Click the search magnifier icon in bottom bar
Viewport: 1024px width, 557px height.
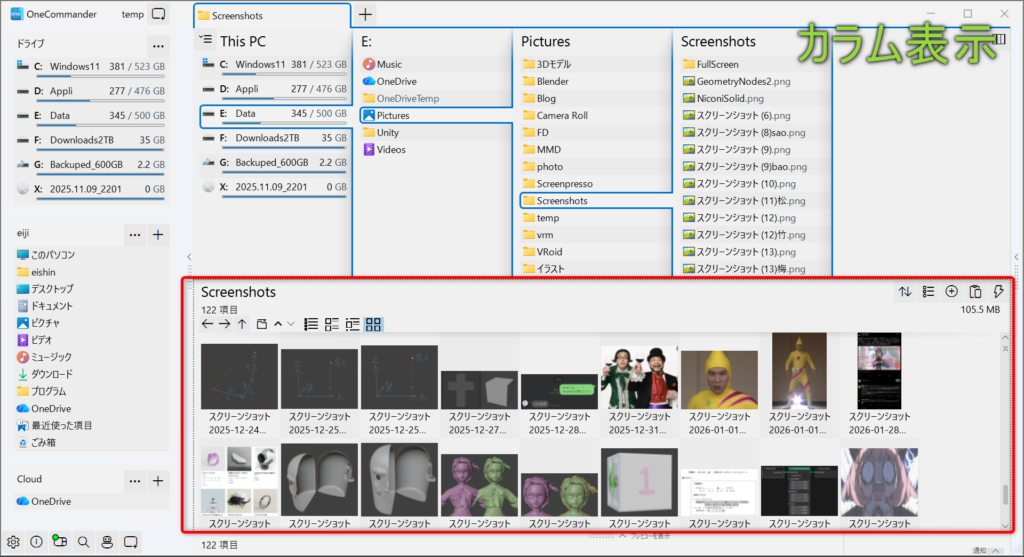(83, 542)
